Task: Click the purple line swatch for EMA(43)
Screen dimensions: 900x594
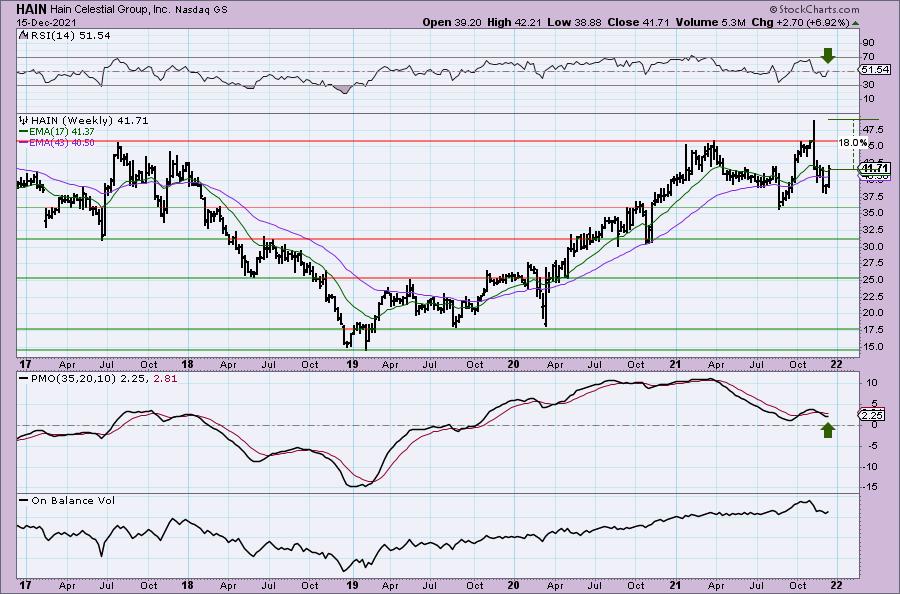Action: tap(24, 142)
